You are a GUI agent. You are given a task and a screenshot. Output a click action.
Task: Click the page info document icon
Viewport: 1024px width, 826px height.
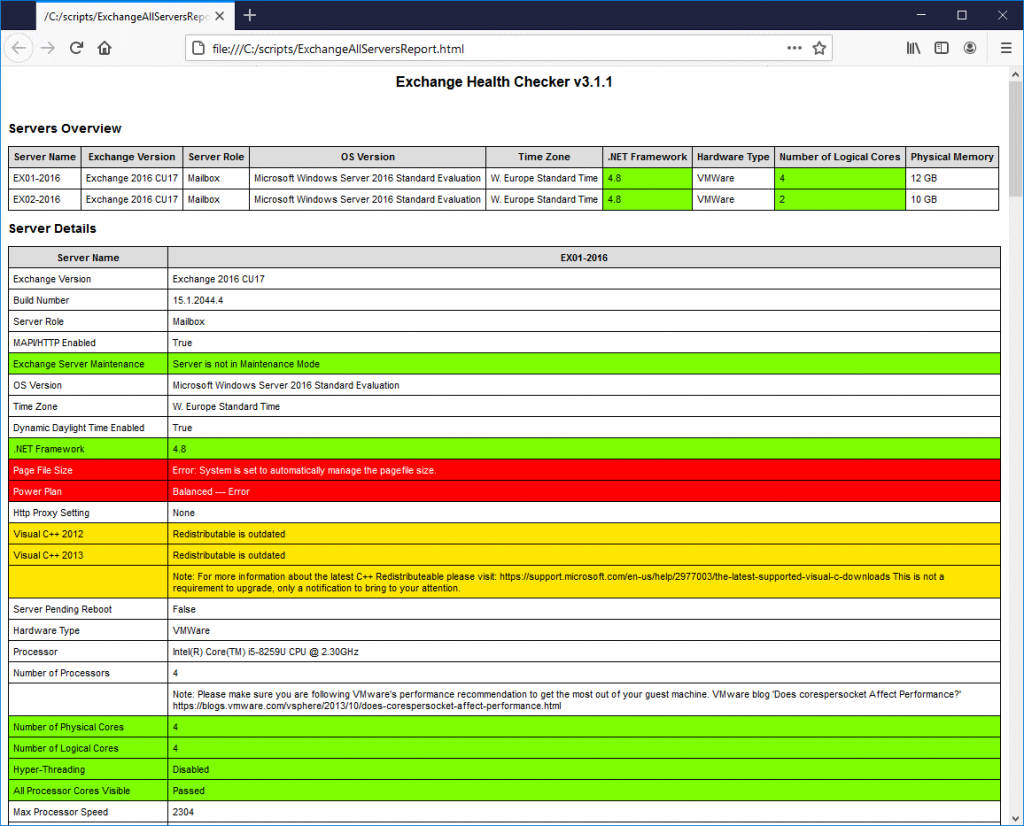(197, 49)
